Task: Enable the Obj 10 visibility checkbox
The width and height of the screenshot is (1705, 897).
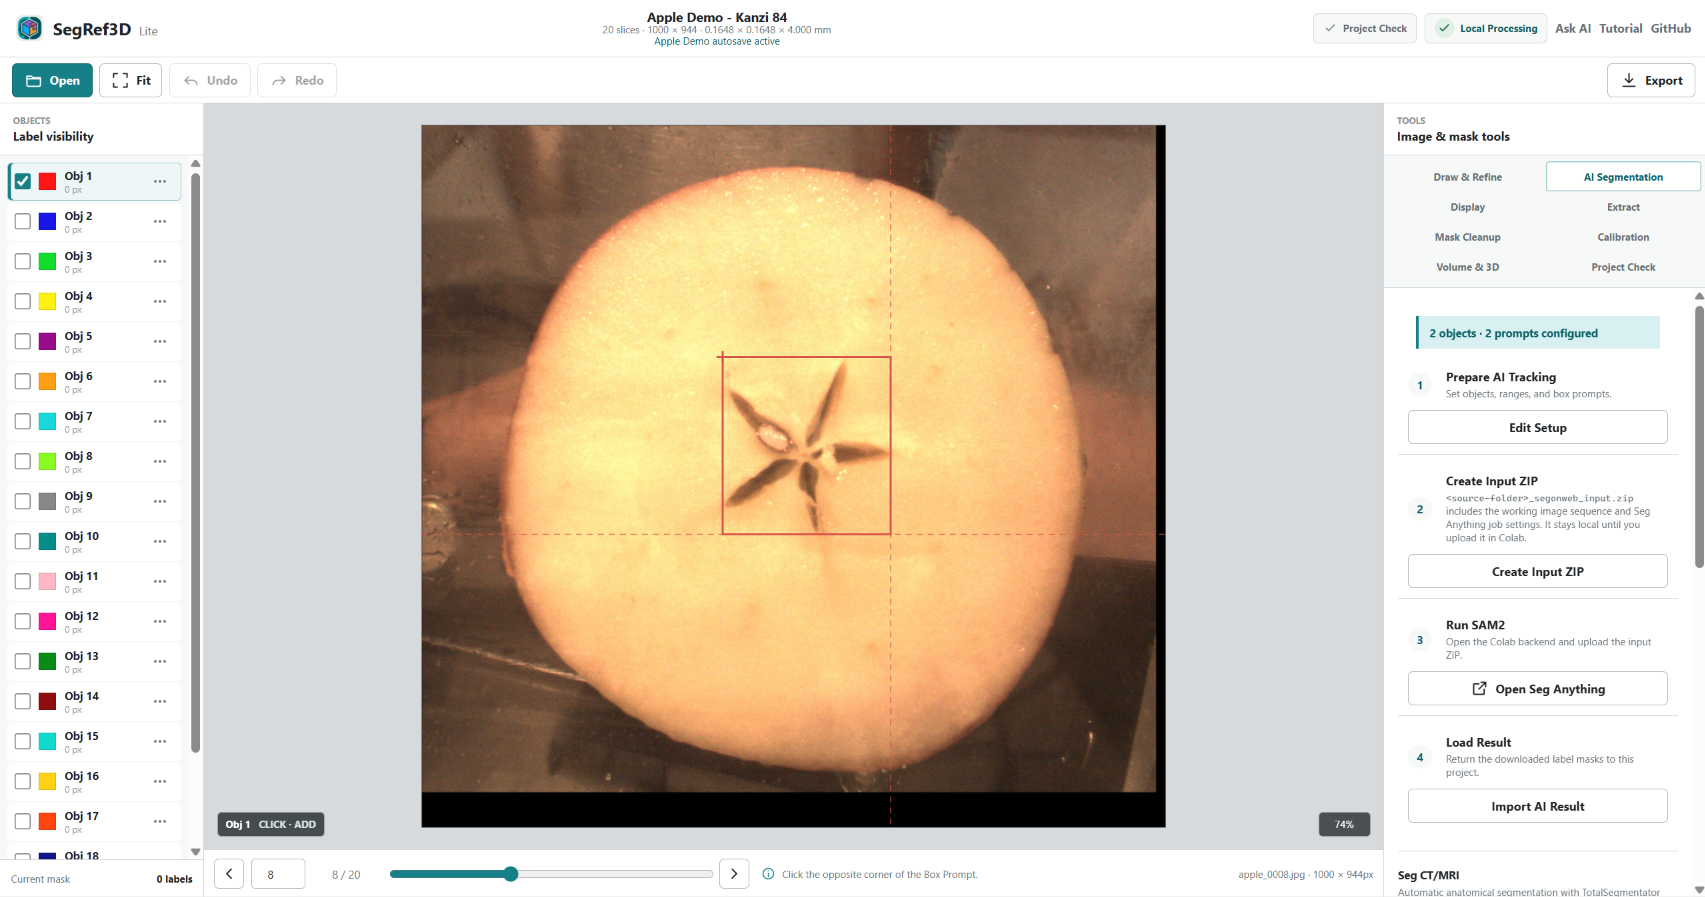Action: click(x=23, y=541)
